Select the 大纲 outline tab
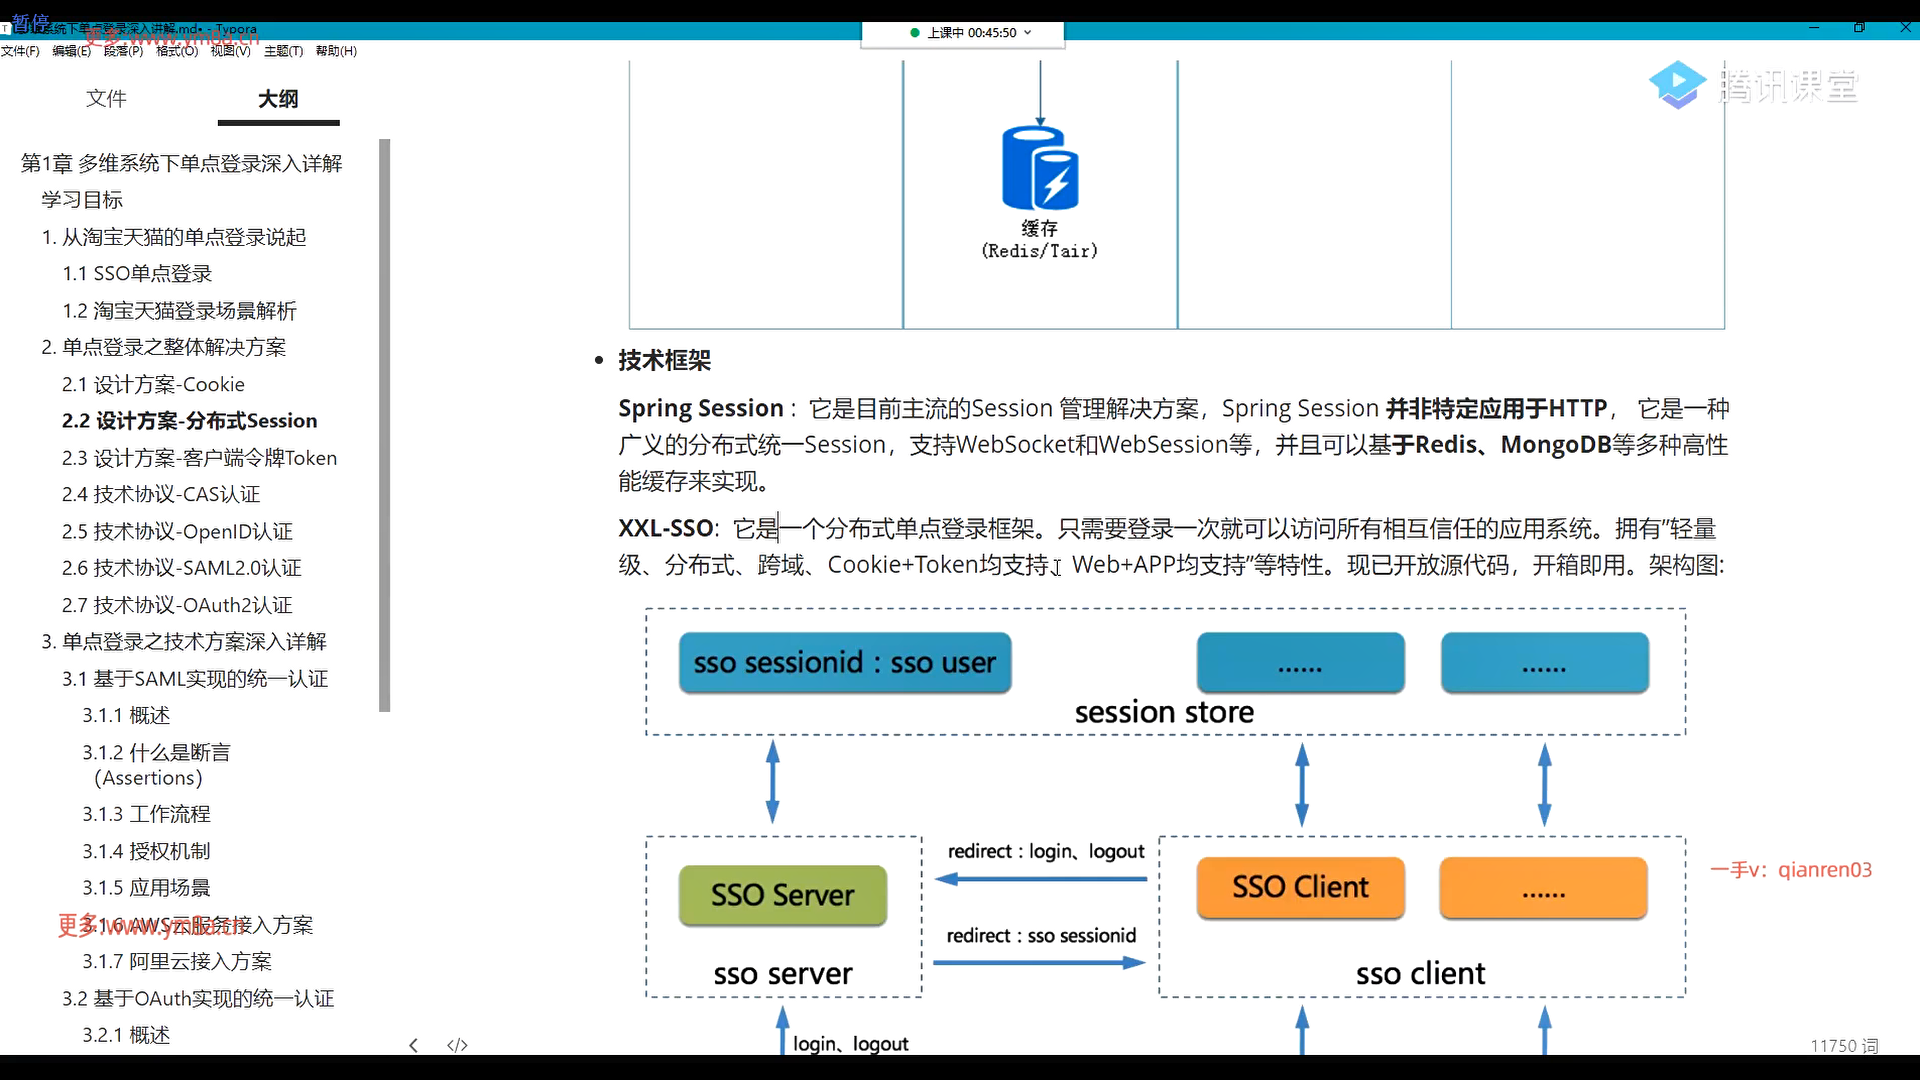1920x1080 pixels. pyautogui.click(x=278, y=98)
